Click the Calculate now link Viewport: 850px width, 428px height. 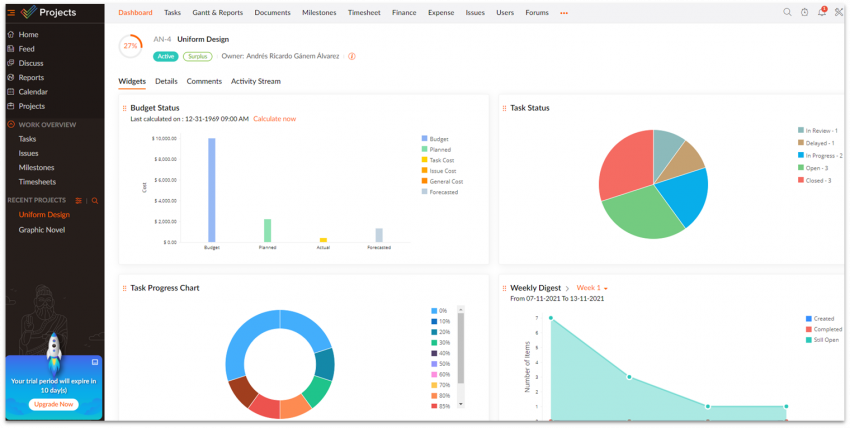pyautogui.click(x=274, y=119)
